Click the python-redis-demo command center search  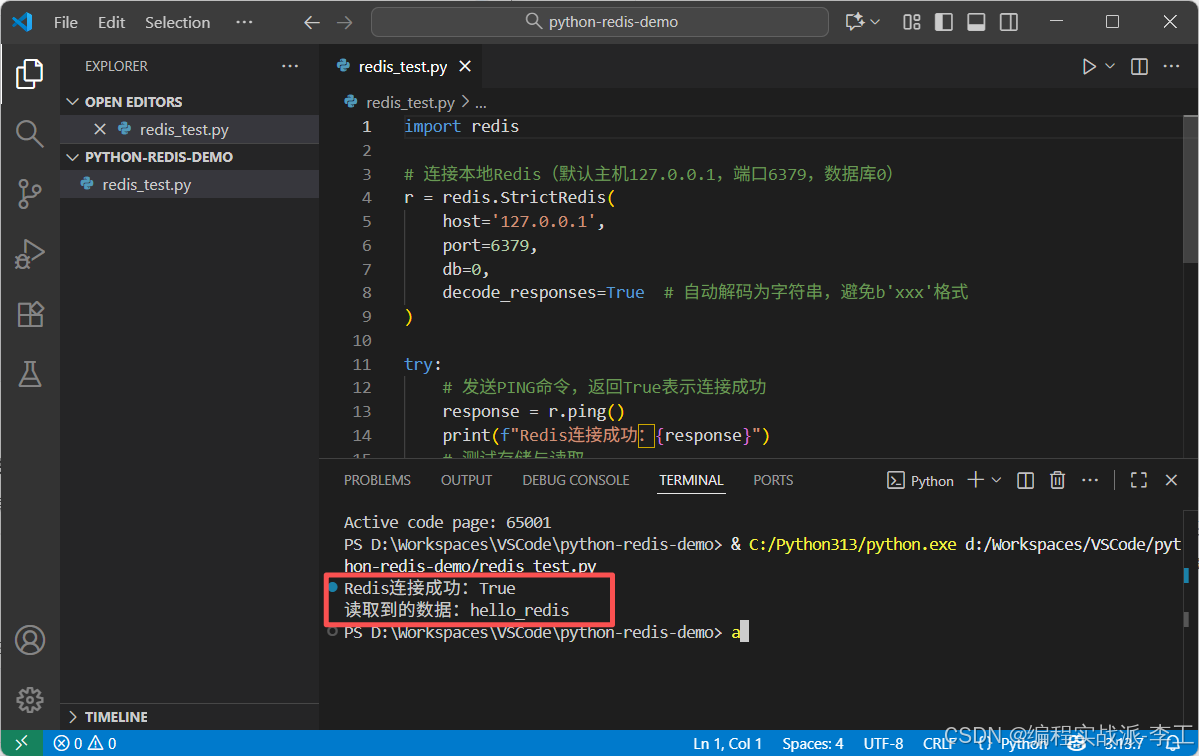[600, 22]
